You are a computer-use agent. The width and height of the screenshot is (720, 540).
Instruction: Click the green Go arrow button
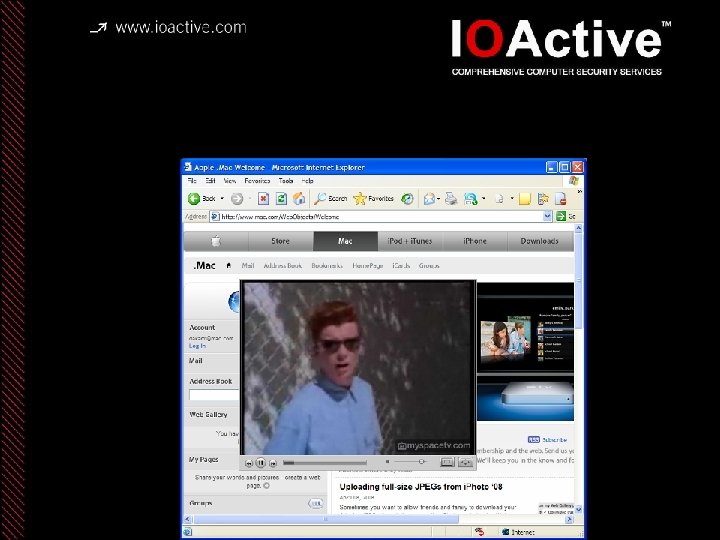pos(561,216)
